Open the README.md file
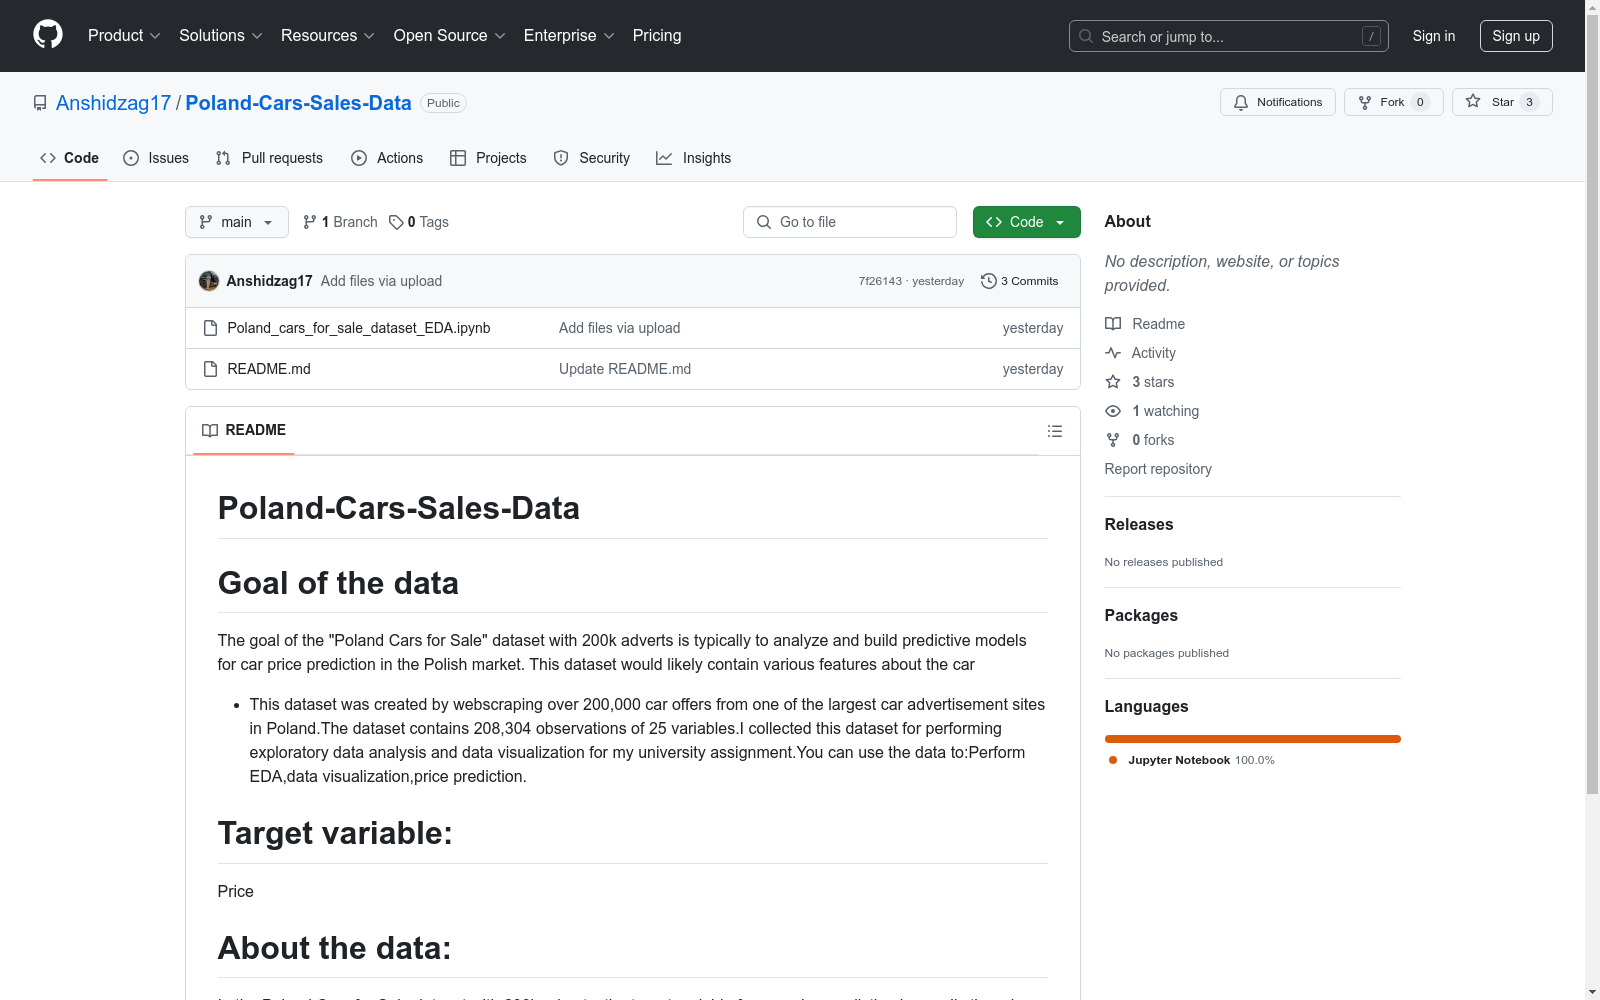 click(x=269, y=369)
